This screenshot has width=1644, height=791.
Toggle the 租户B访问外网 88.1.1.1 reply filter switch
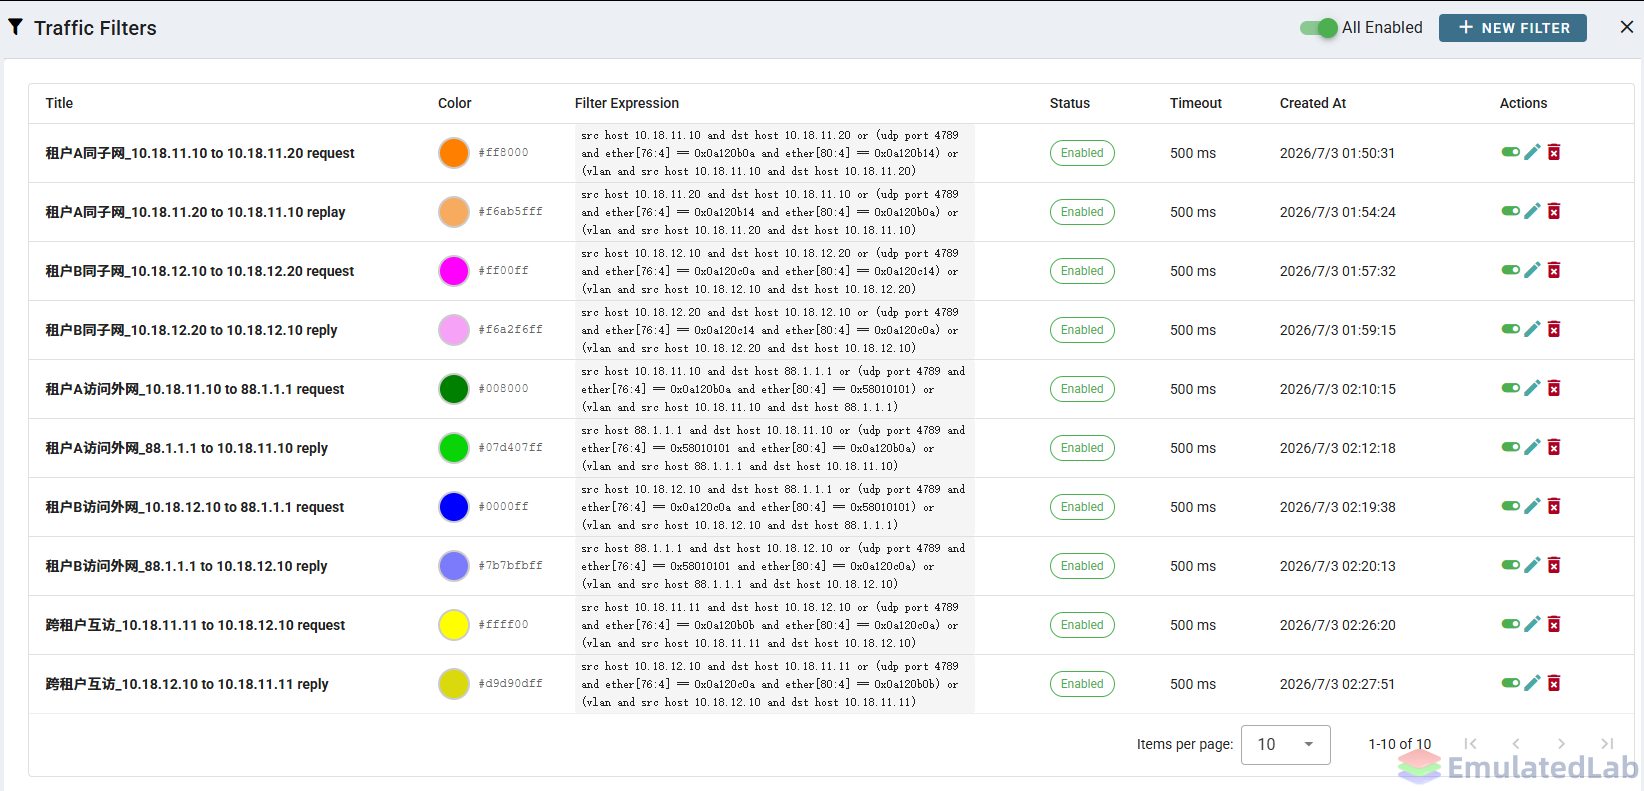coord(1511,565)
